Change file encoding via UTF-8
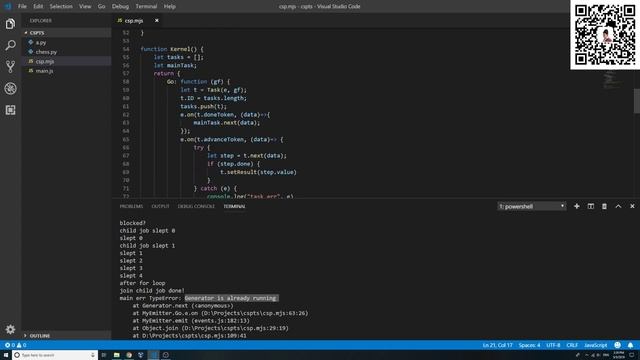 [553, 345]
